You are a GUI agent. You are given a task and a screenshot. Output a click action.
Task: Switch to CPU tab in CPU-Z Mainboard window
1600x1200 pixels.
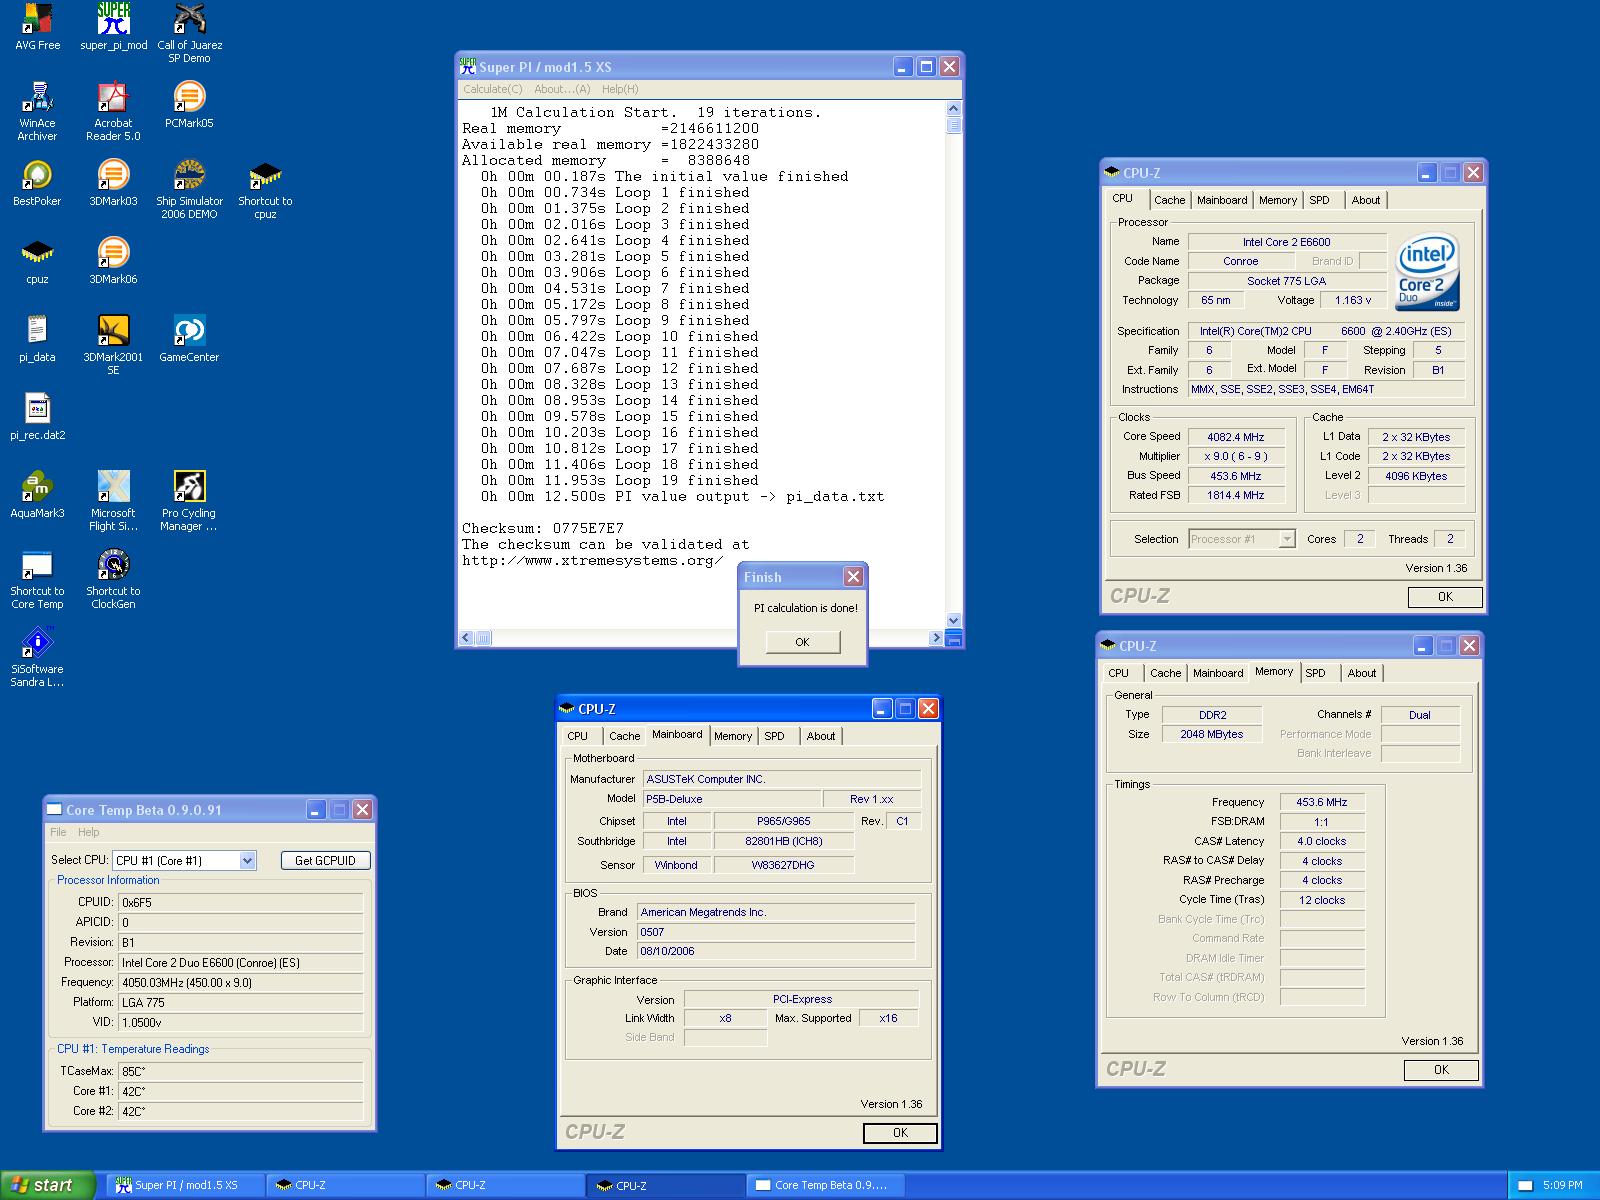point(578,736)
